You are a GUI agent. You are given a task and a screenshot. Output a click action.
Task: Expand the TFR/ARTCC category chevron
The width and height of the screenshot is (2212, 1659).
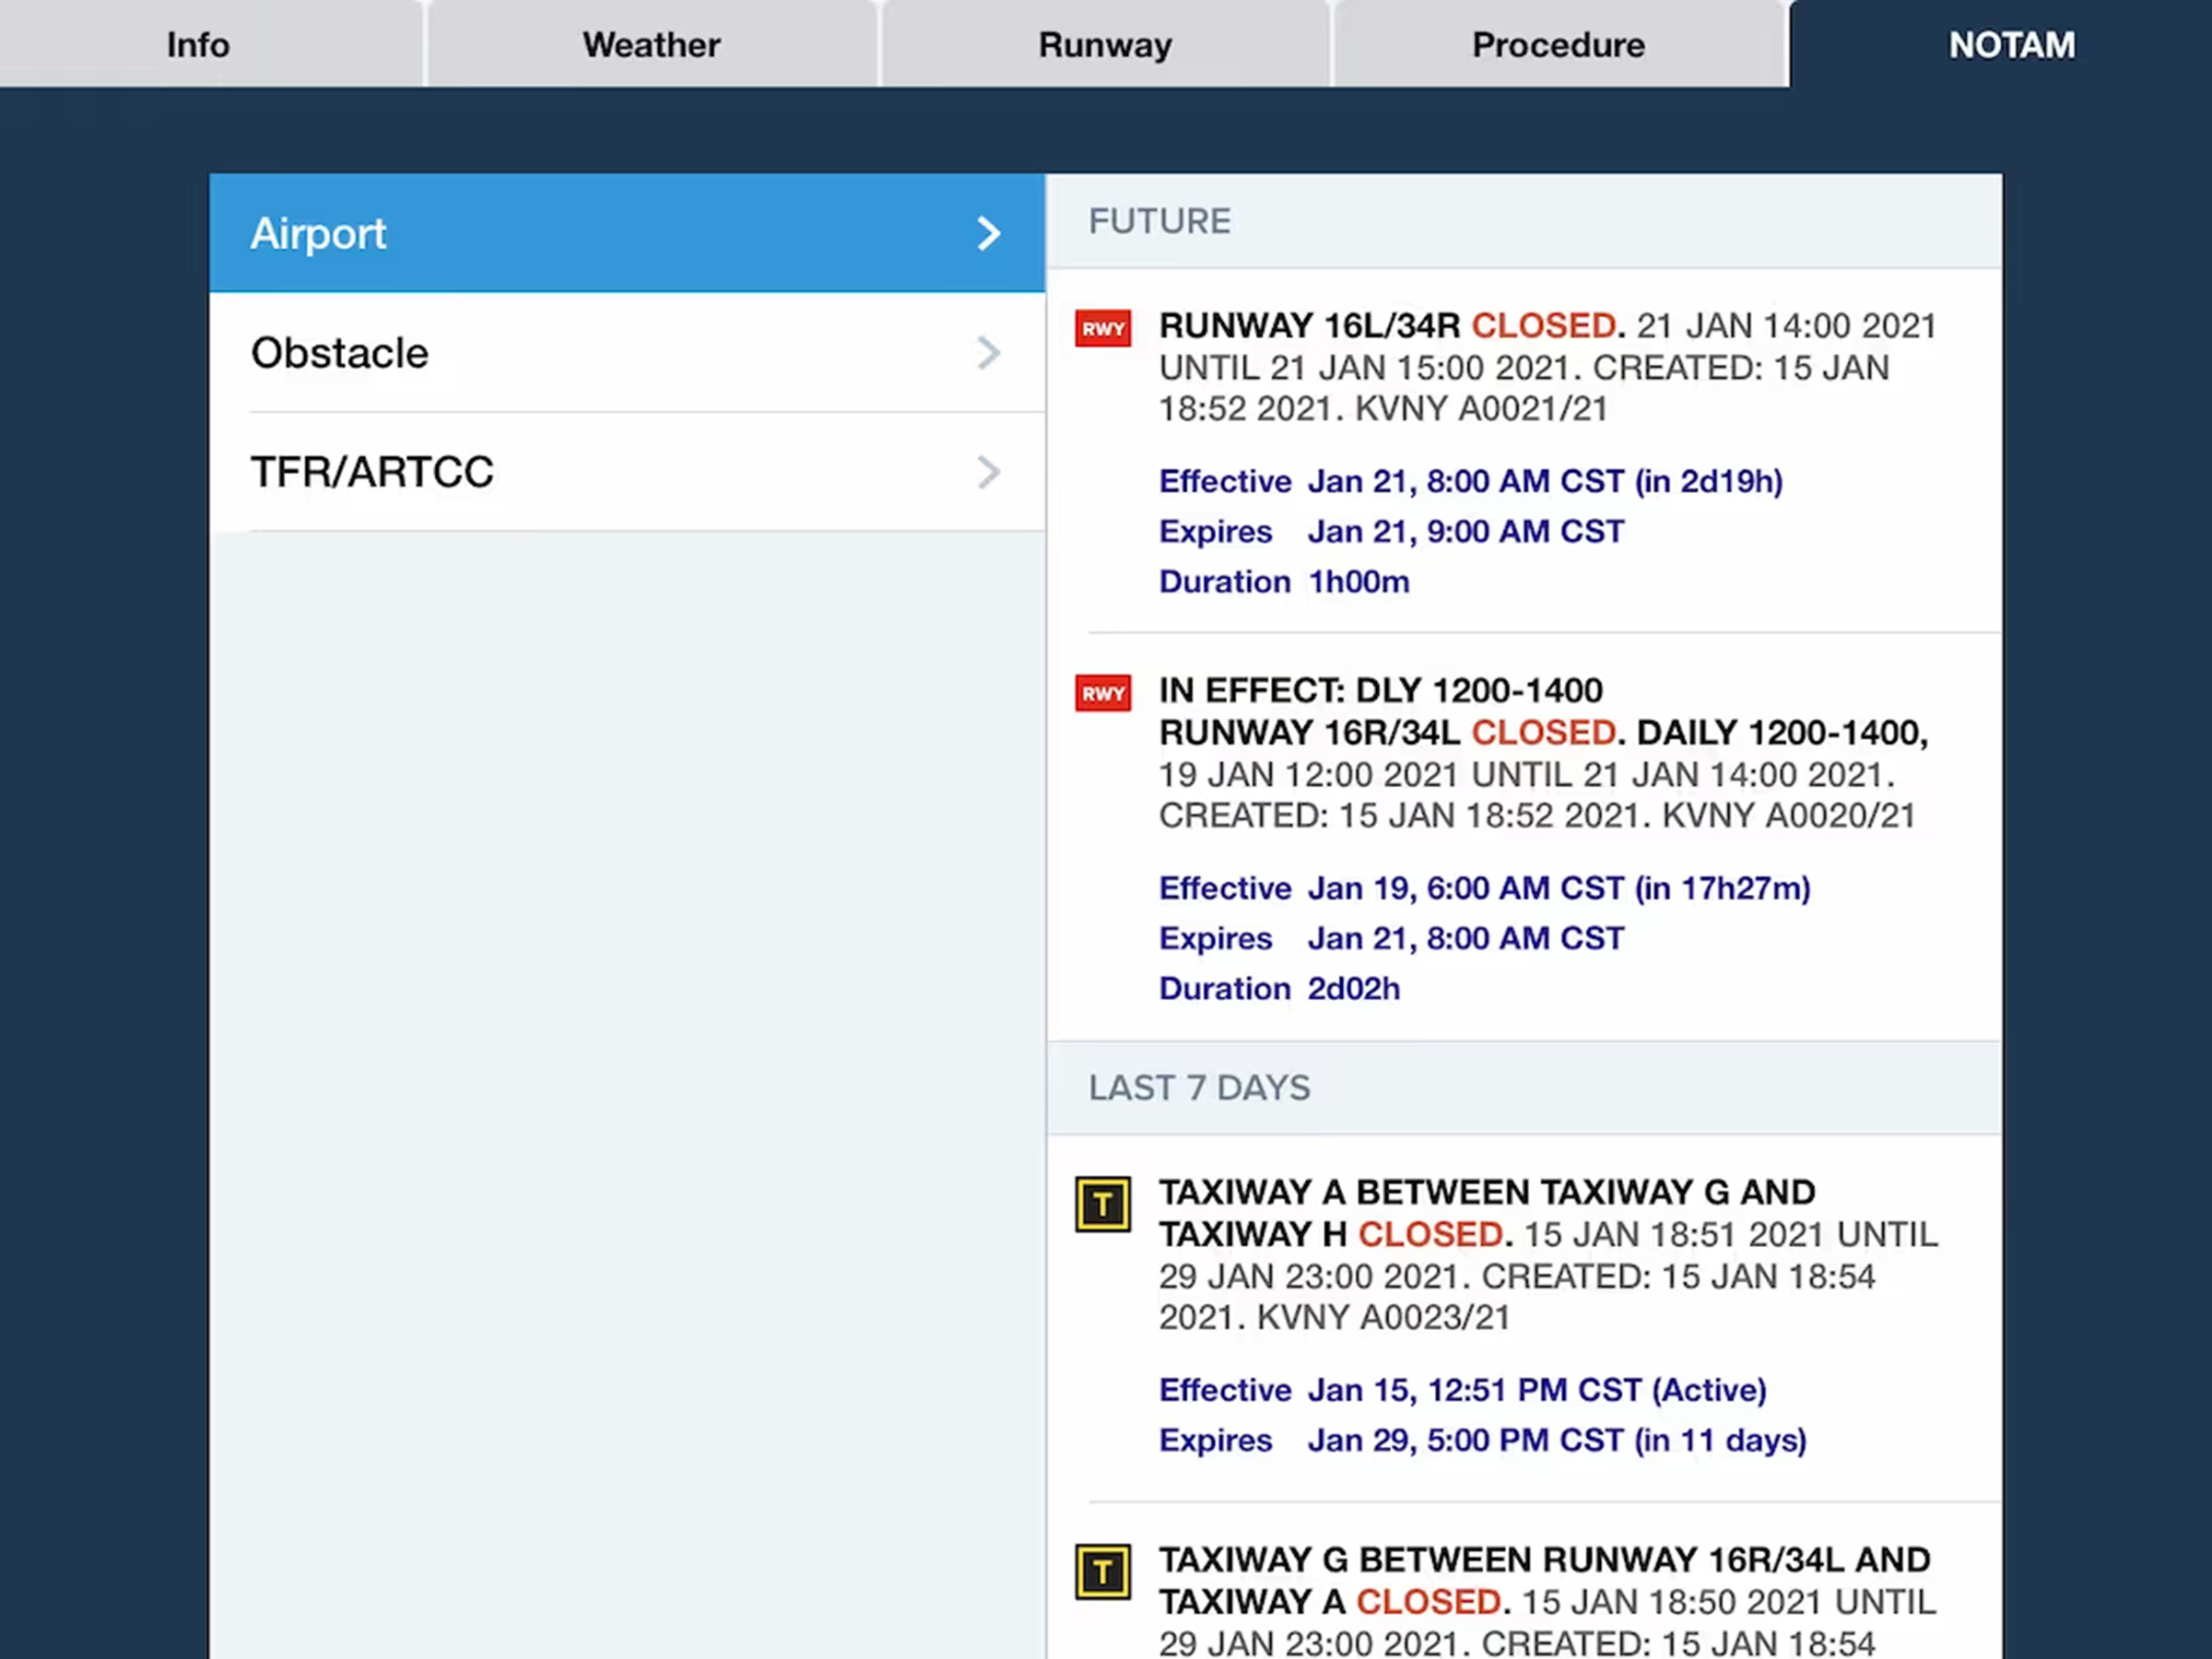pyautogui.click(x=988, y=472)
